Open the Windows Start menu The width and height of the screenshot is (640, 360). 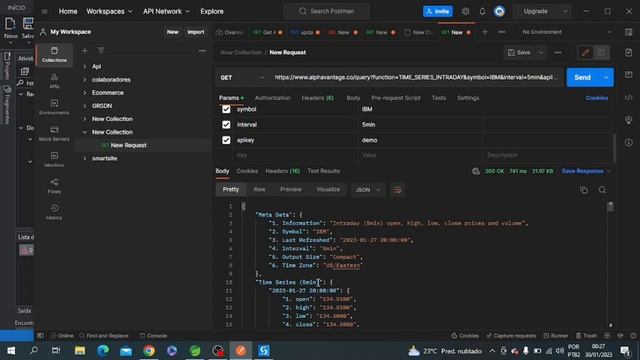coord(11,351)
